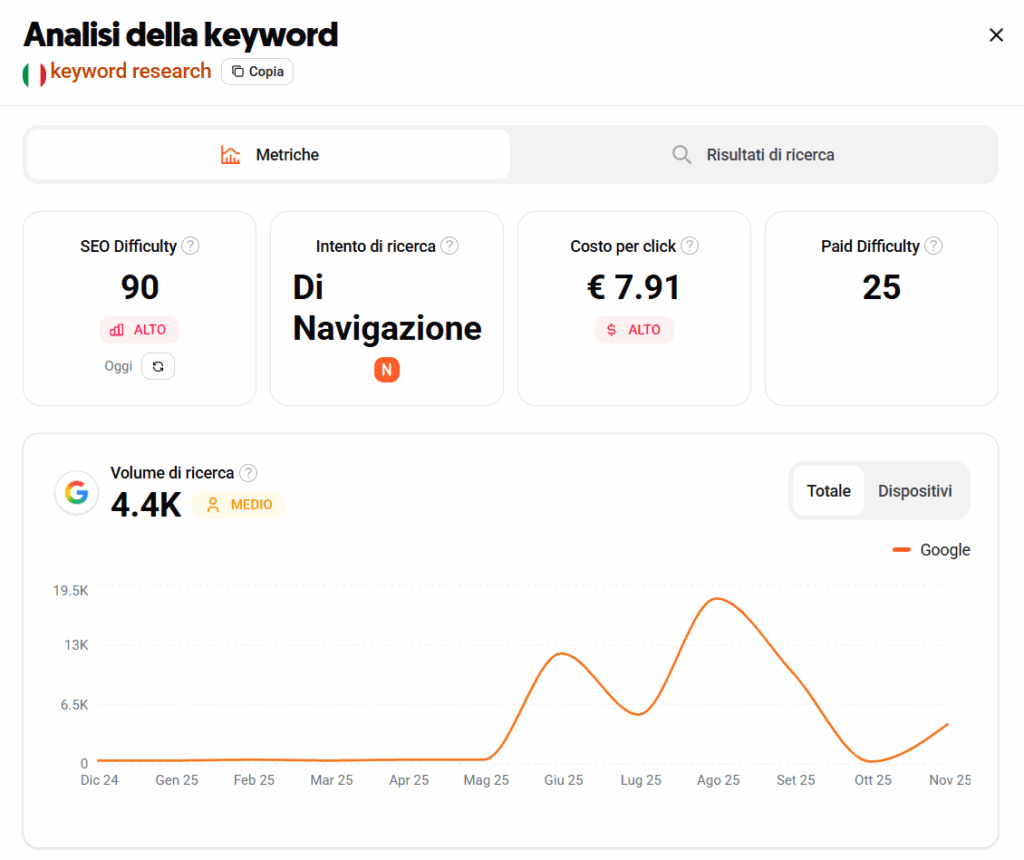
Task: Click the August 2025 peak on the trend chart
Action: point(718,598)
